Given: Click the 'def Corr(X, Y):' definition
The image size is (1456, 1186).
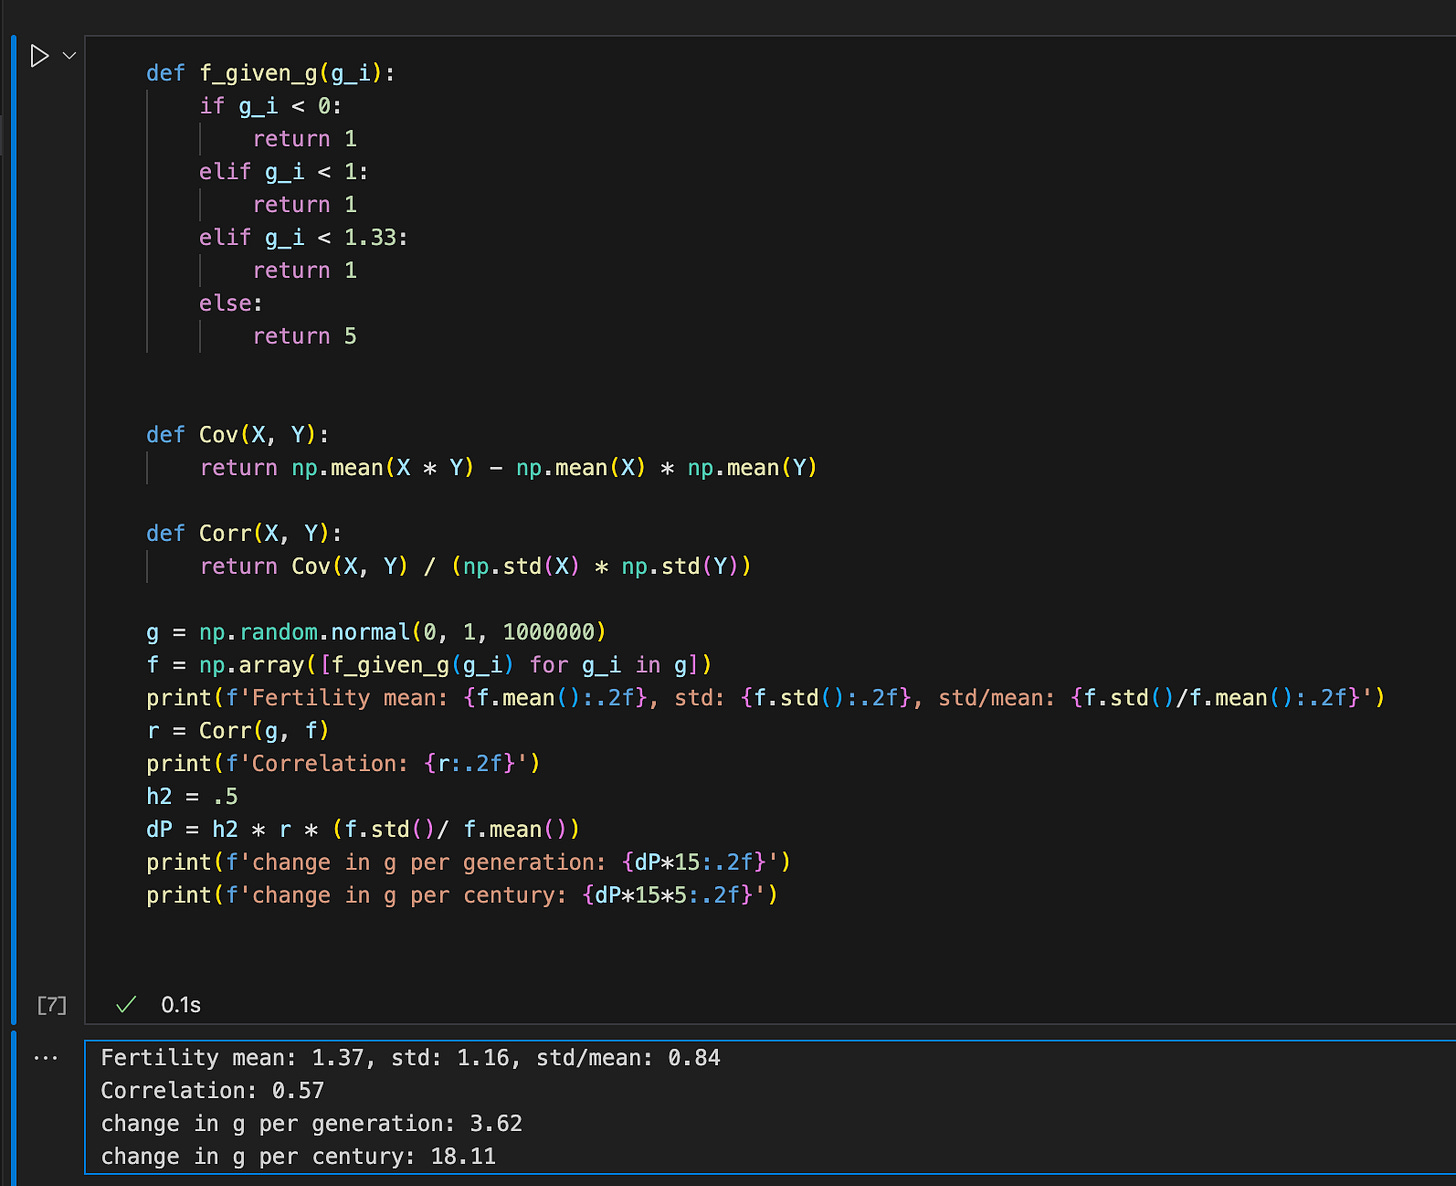Looking at the screenshot, I should [x=244, y=533].
